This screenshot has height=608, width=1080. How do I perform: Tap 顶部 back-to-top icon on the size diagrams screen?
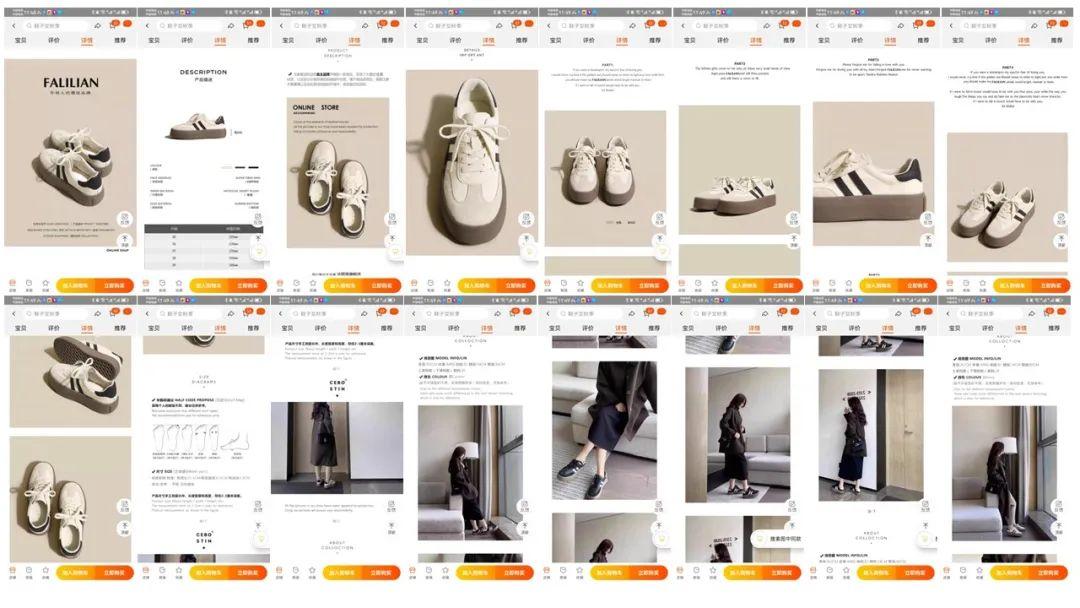(259, 526)
